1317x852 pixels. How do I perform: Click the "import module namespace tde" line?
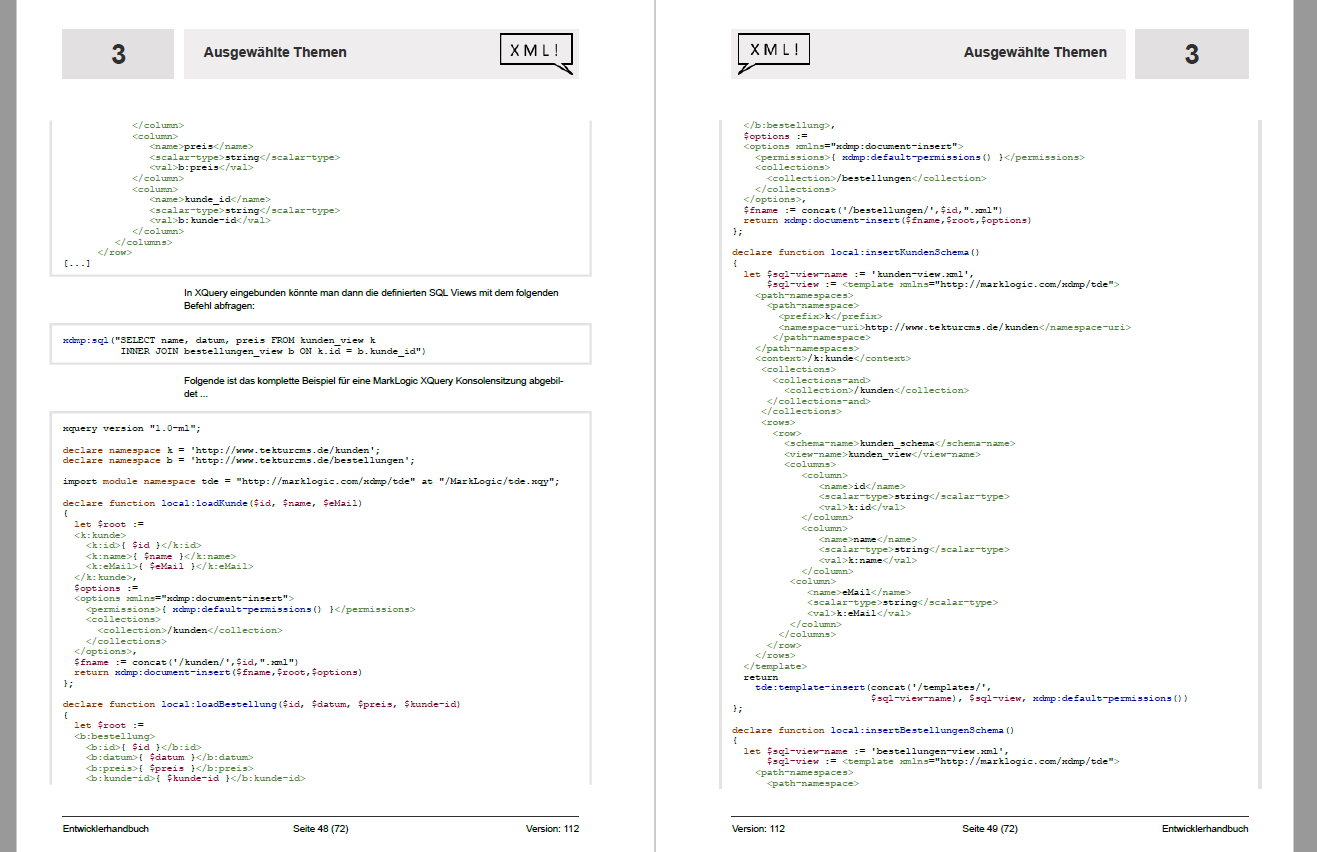pos(310,481)
